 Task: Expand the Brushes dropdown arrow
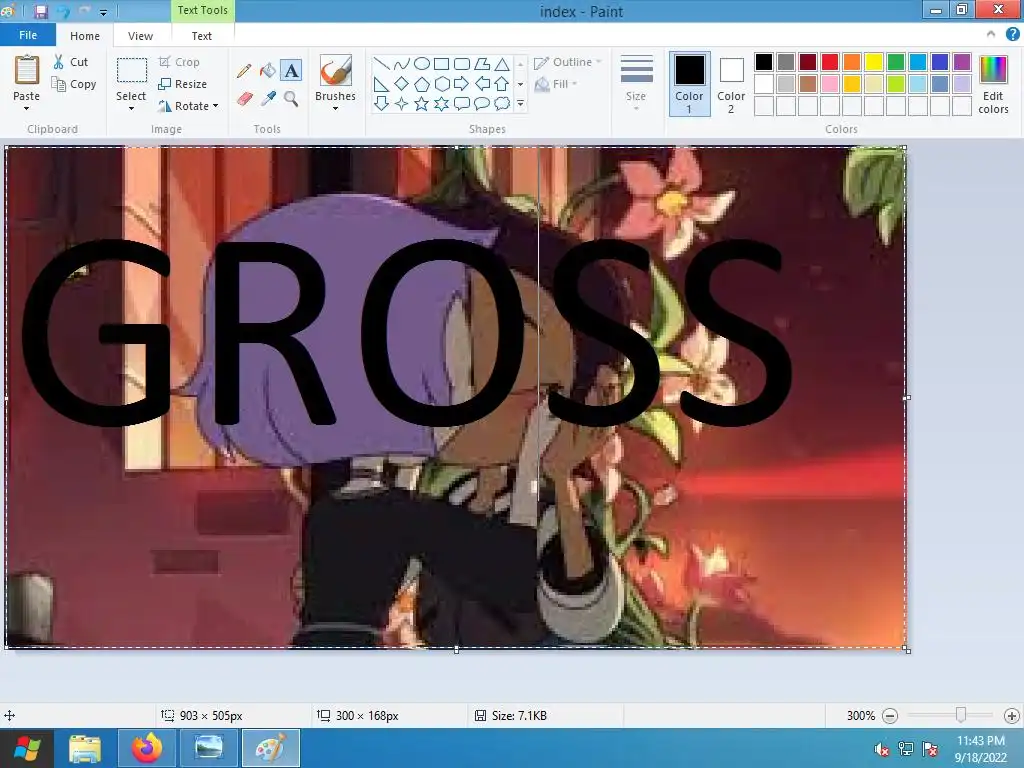pos(336,108)
